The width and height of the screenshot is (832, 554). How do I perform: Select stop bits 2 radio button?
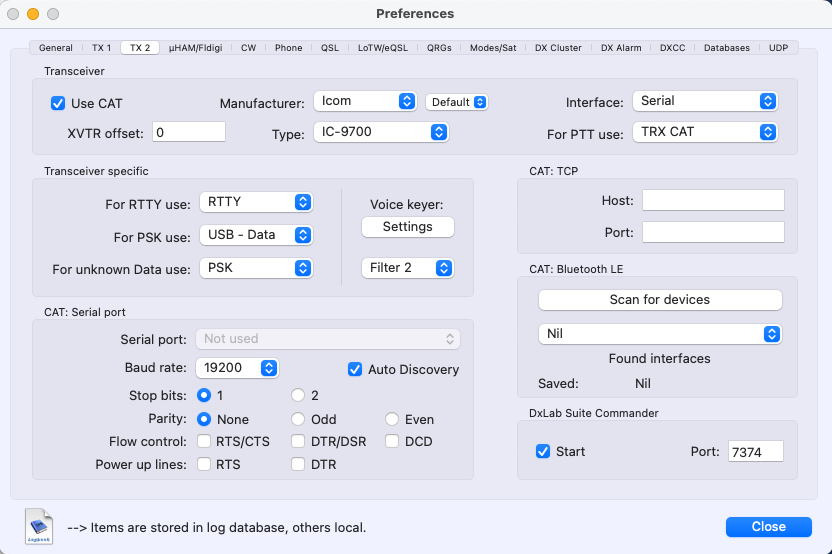pos(298,395)
